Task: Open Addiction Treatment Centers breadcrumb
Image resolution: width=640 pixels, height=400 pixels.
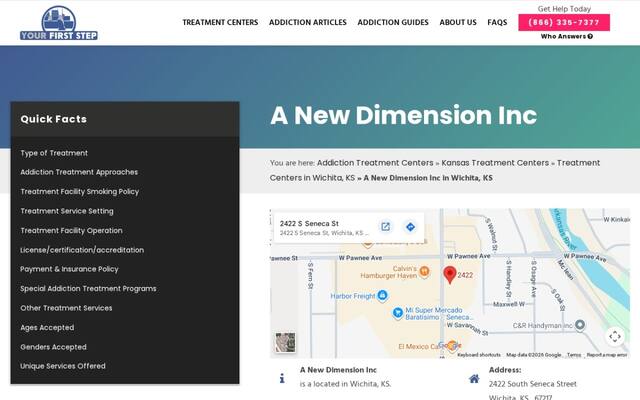Action: point(375,163)
